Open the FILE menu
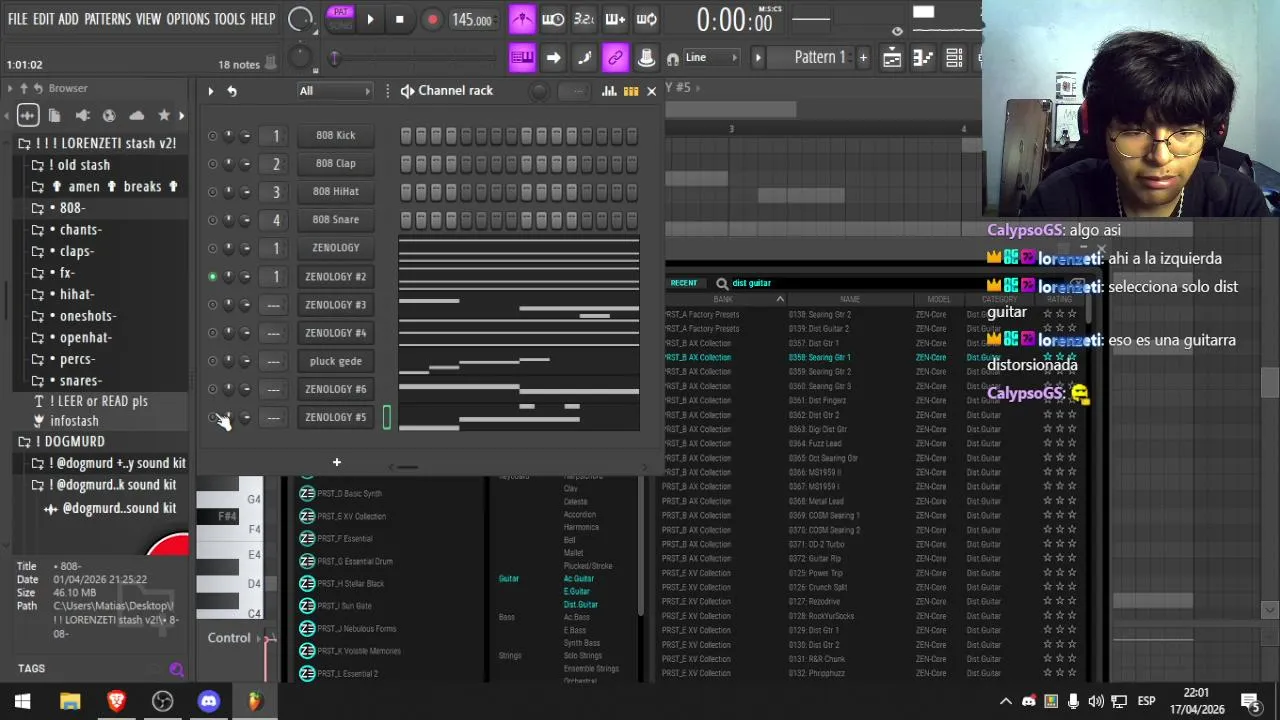 [18, 19]
